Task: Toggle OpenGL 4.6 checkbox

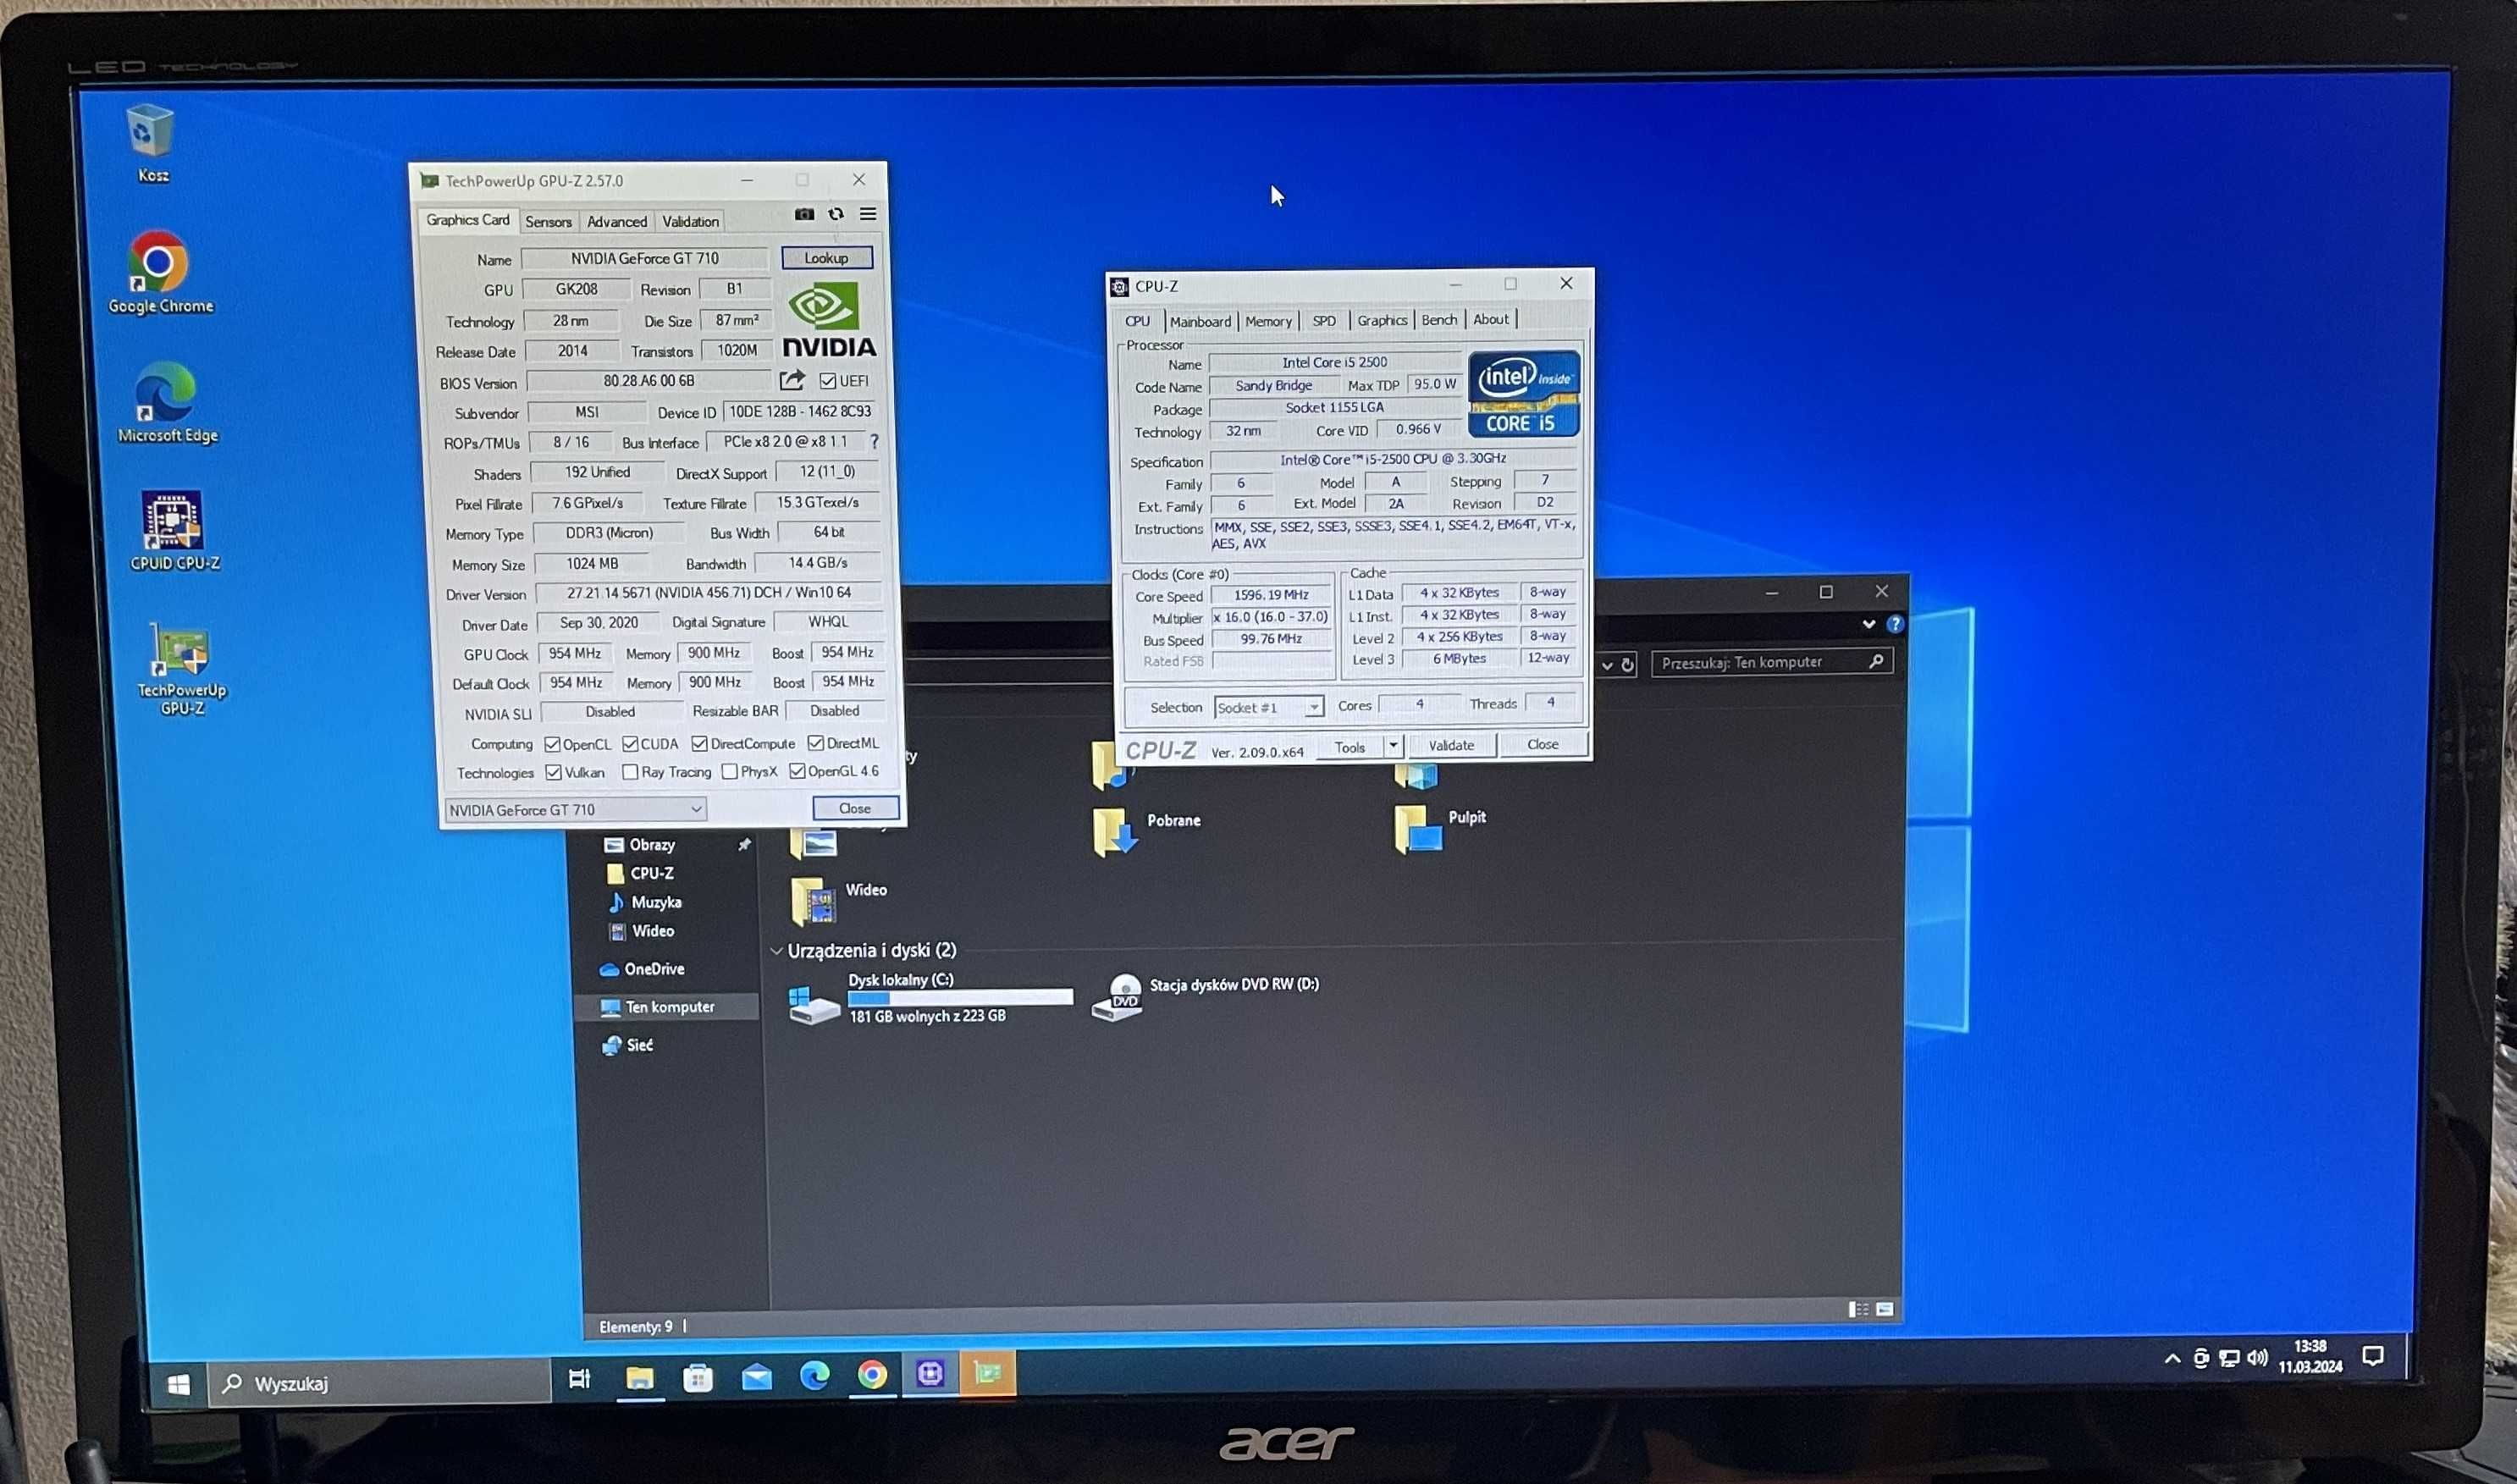Action: point(797,770)
